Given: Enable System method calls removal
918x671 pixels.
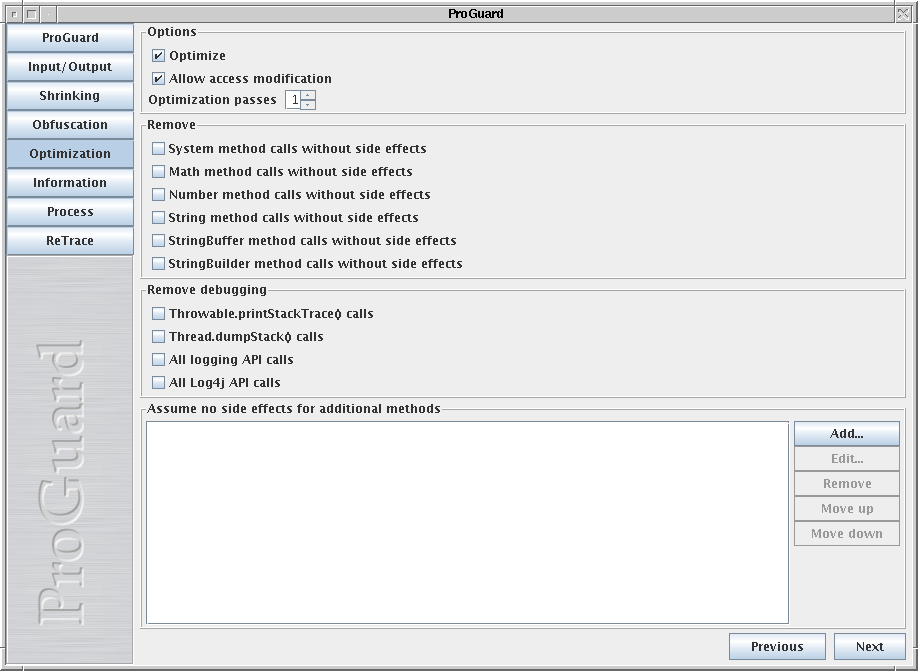Looking at the screenshot, I should 158,149.
